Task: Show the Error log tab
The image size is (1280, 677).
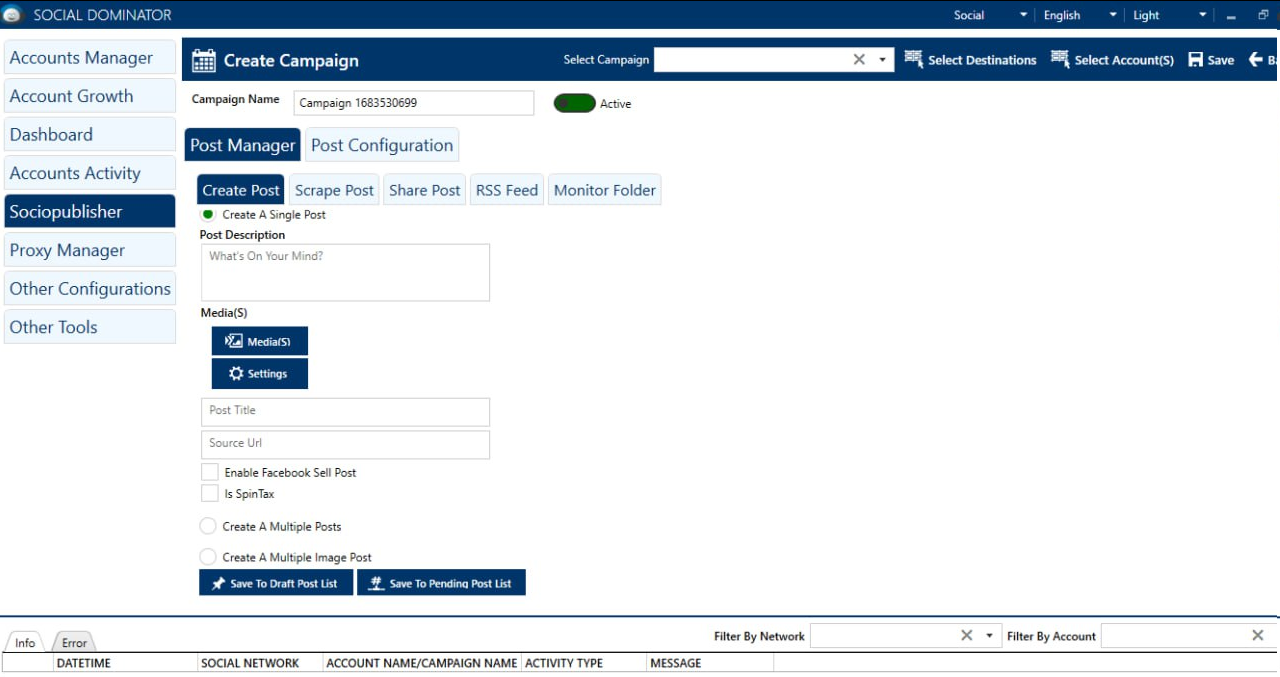Action: [x=74, y=642]
